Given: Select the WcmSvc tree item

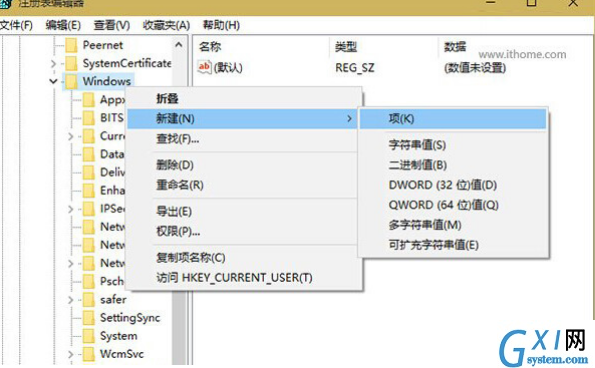Looking at the screenshot, I should point(122,354).
